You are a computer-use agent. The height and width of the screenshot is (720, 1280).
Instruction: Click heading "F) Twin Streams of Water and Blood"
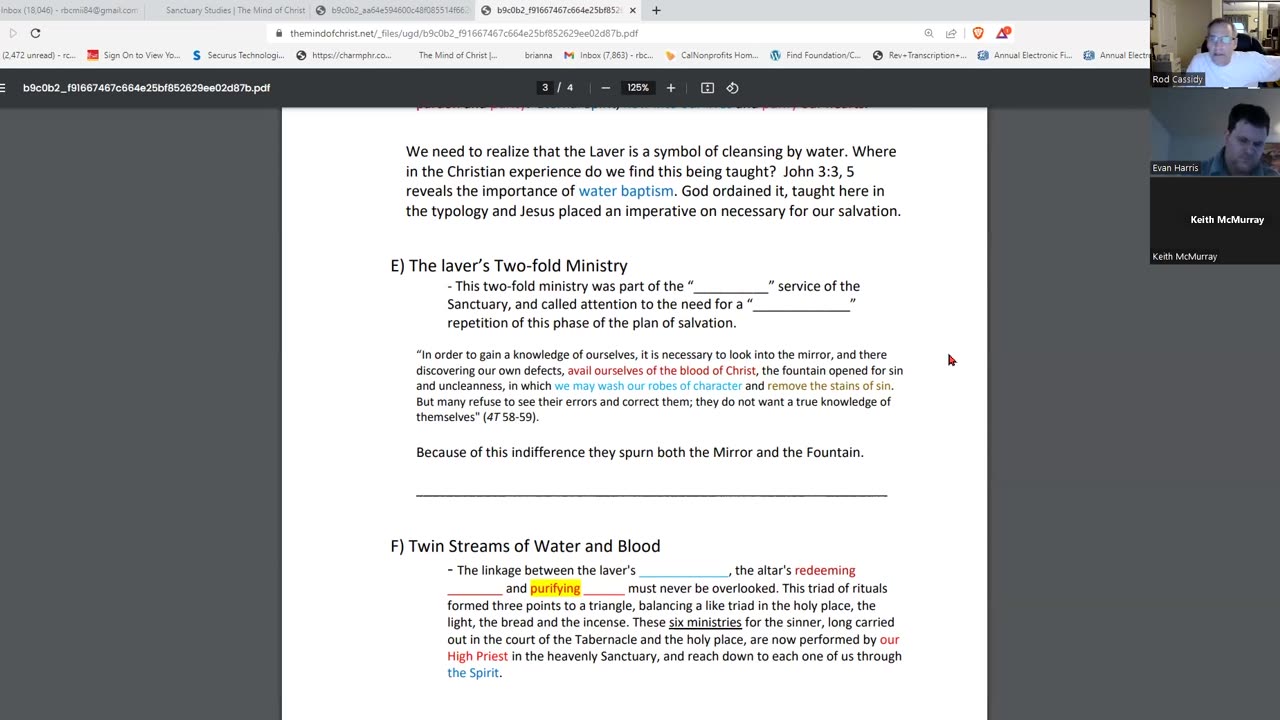(x=525, y=546)
